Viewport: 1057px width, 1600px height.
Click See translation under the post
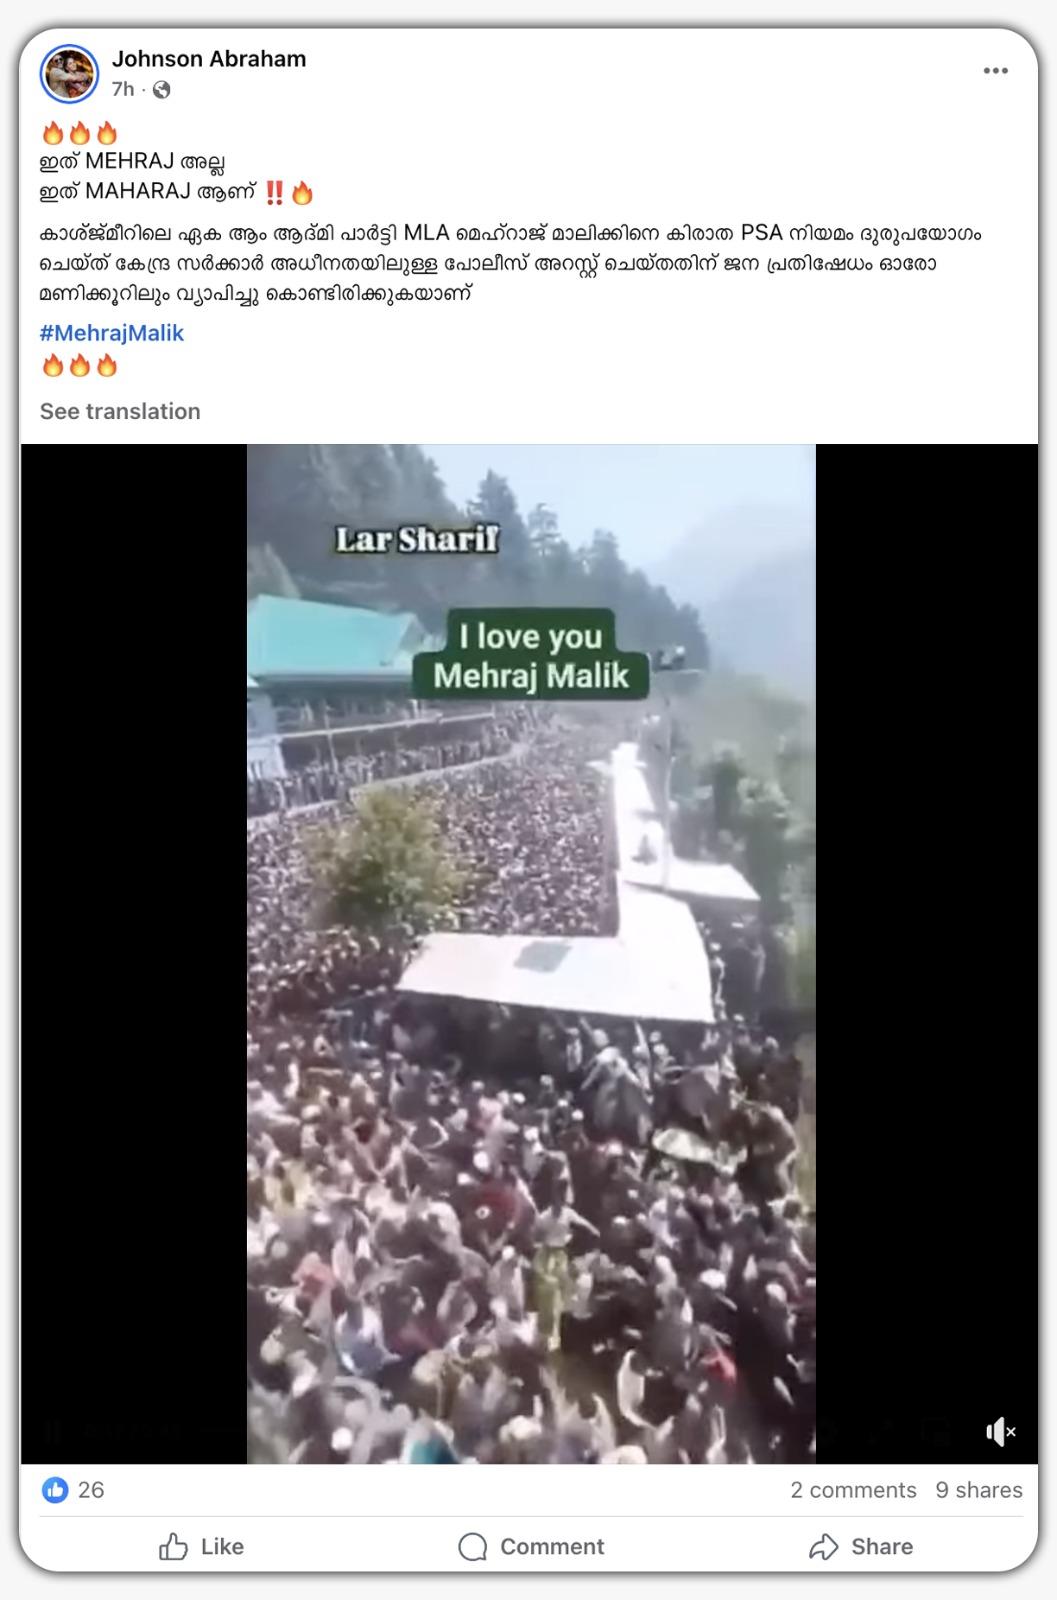[x=120, y=411]
